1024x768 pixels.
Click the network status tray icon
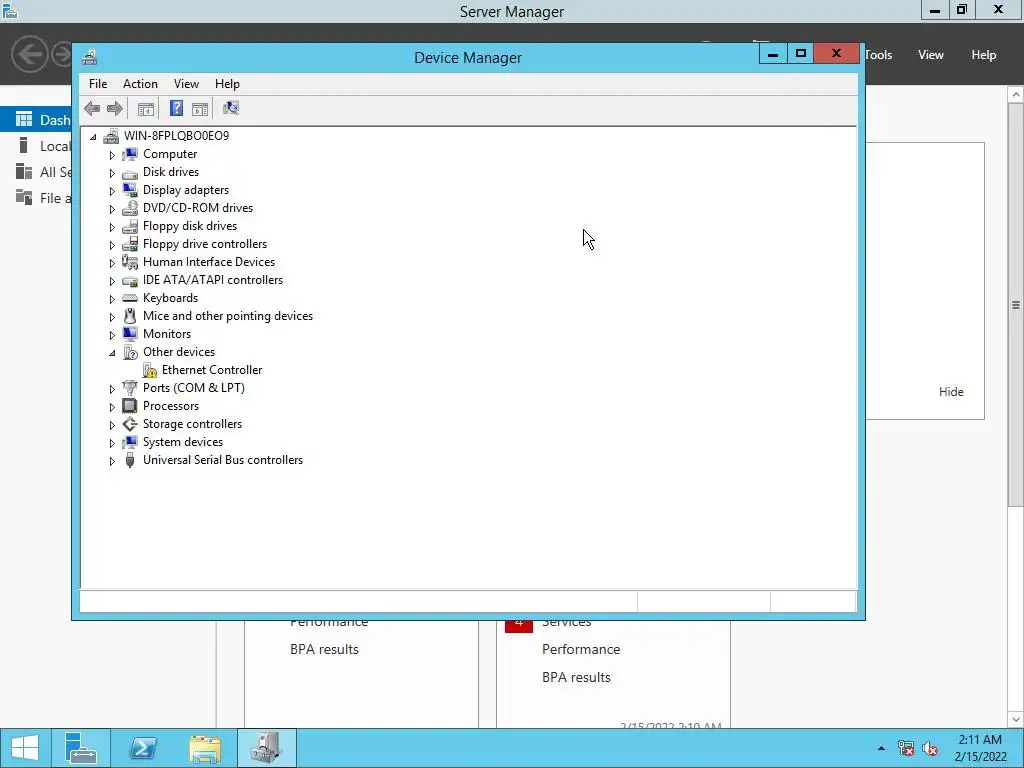coord(906,748)
